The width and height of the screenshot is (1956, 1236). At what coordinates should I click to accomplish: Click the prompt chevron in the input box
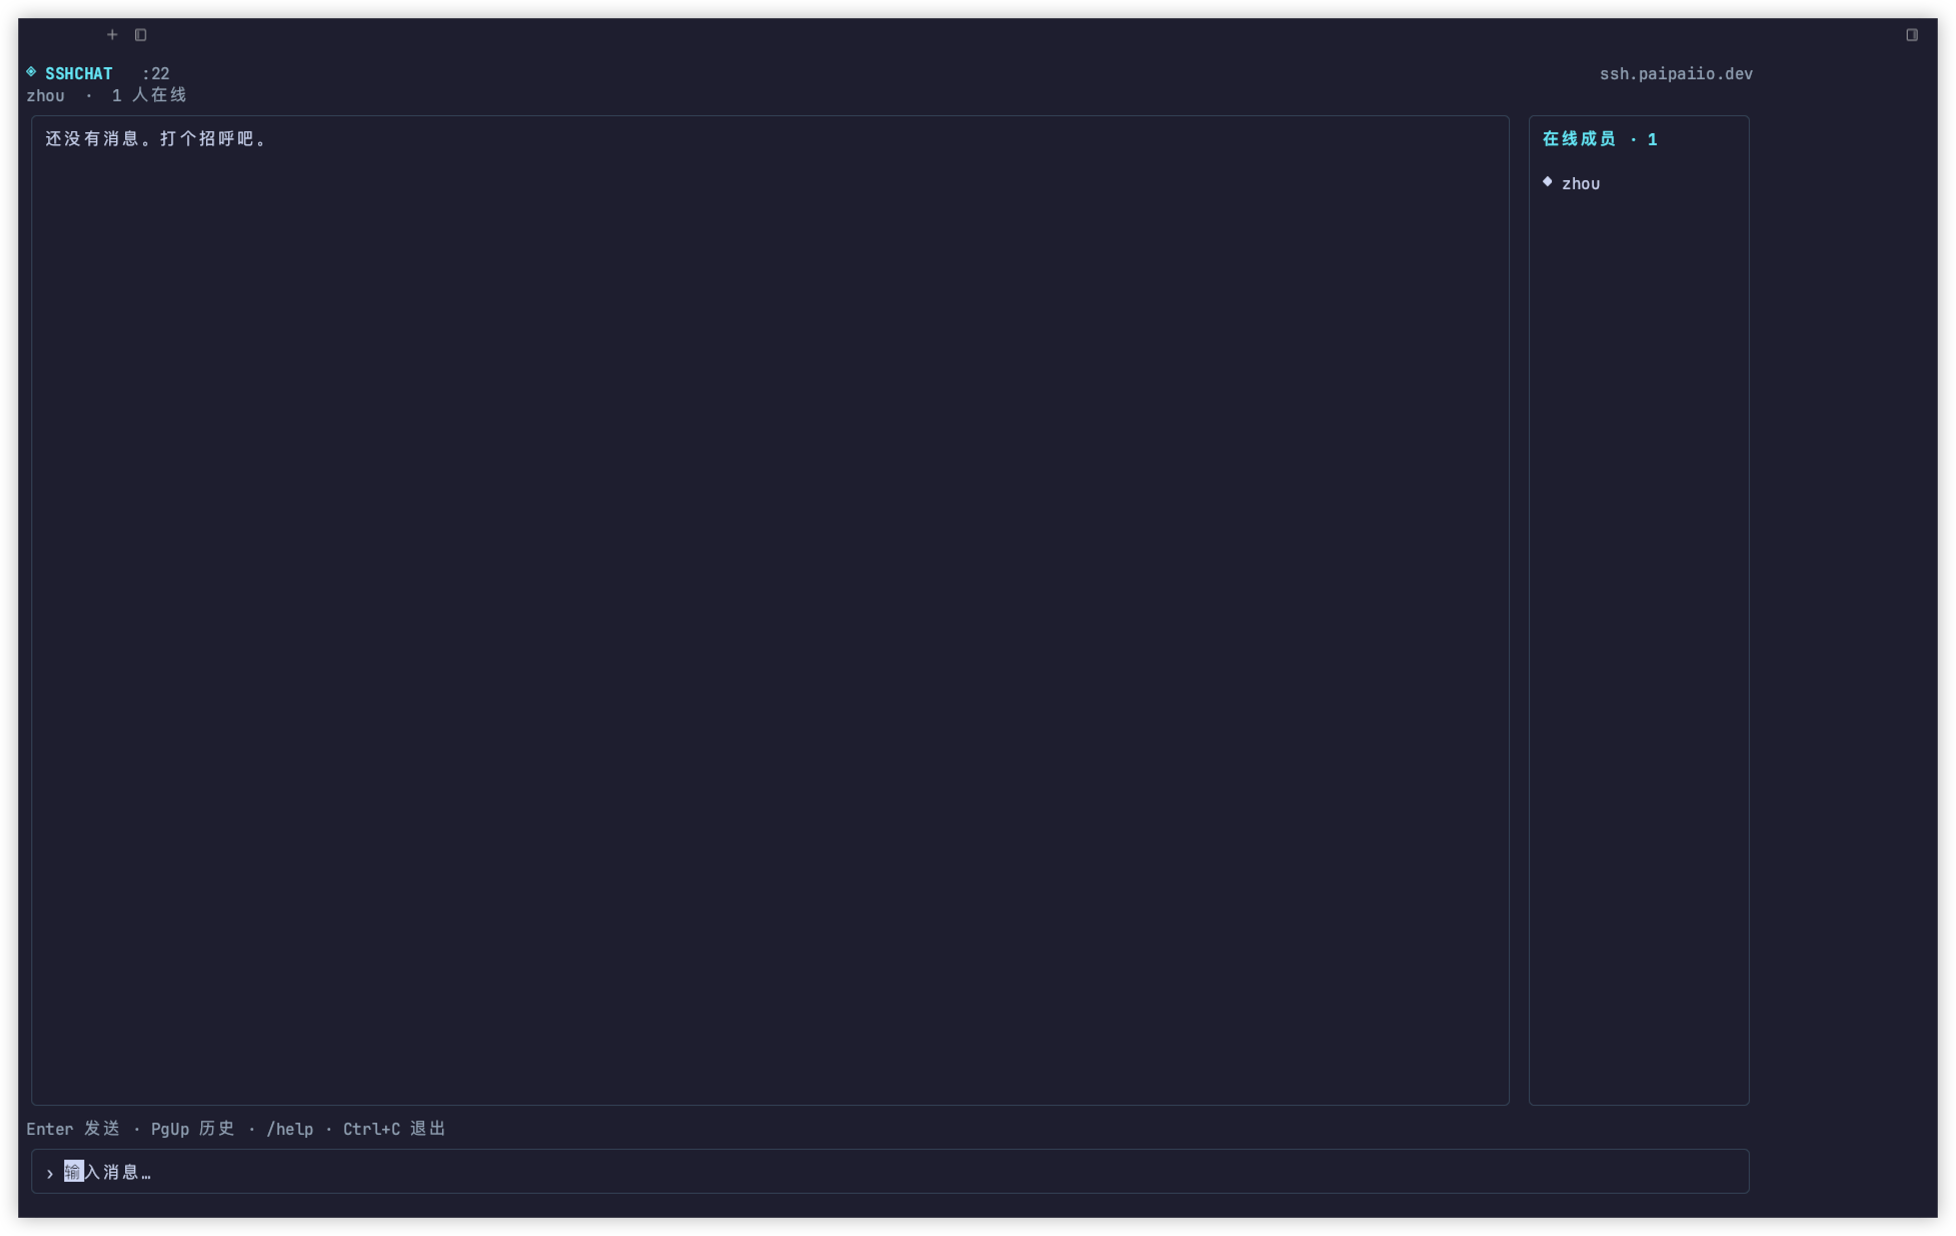point(49,1173)
